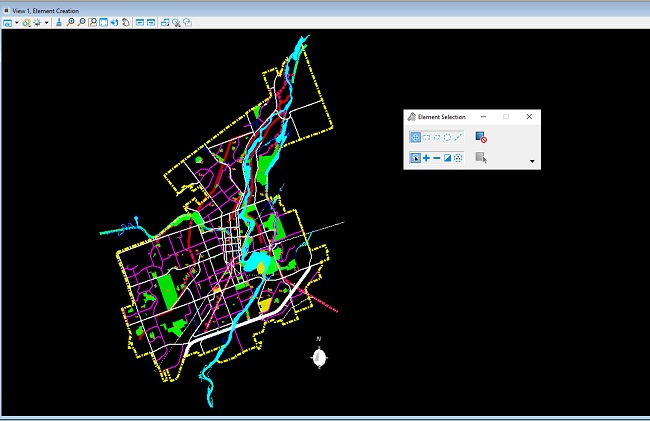Click the Disable Handles button
Screen dimensions: 650x421
coord(481,137)
